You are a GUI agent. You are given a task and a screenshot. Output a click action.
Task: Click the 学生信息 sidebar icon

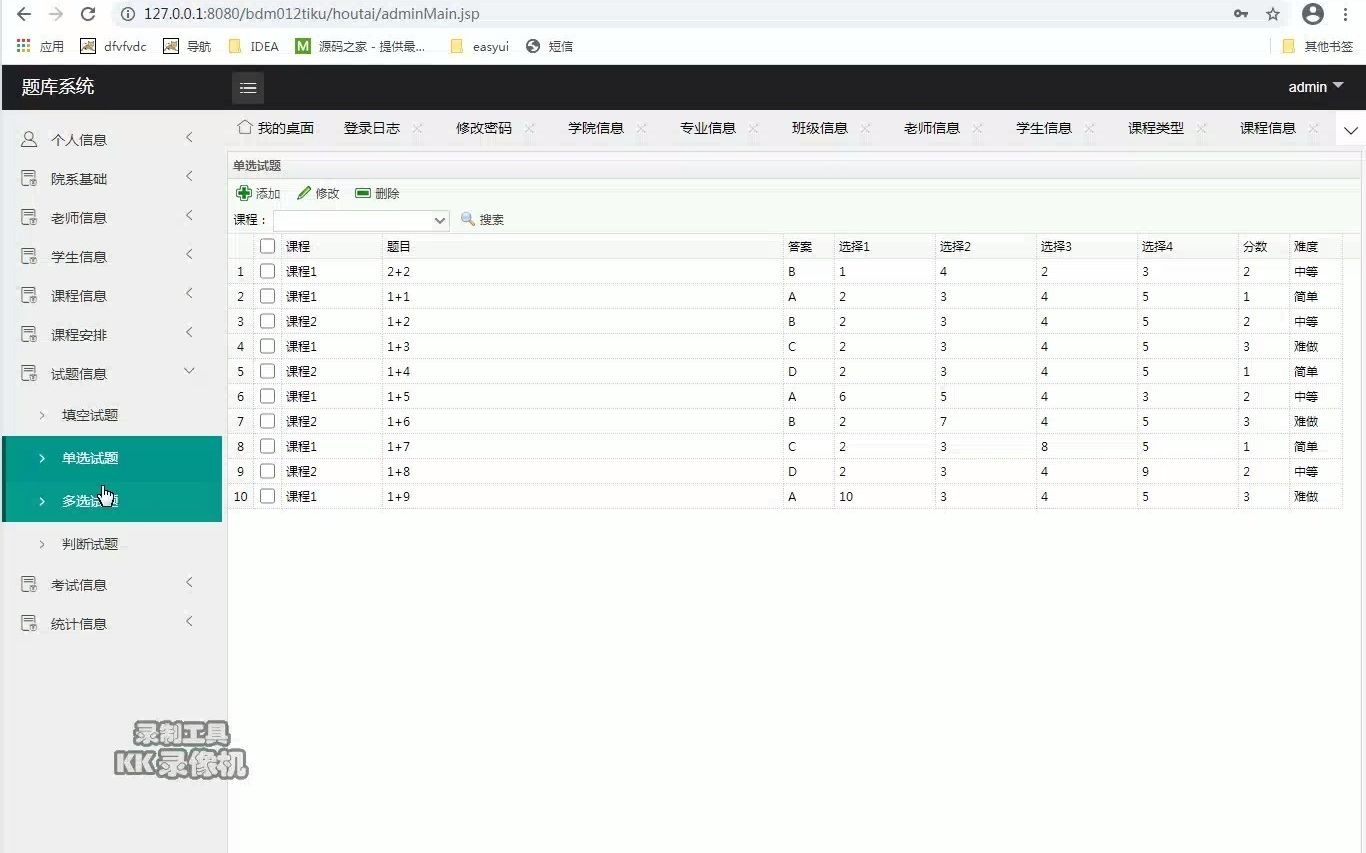pyautogui.click(x=30, y=256)
